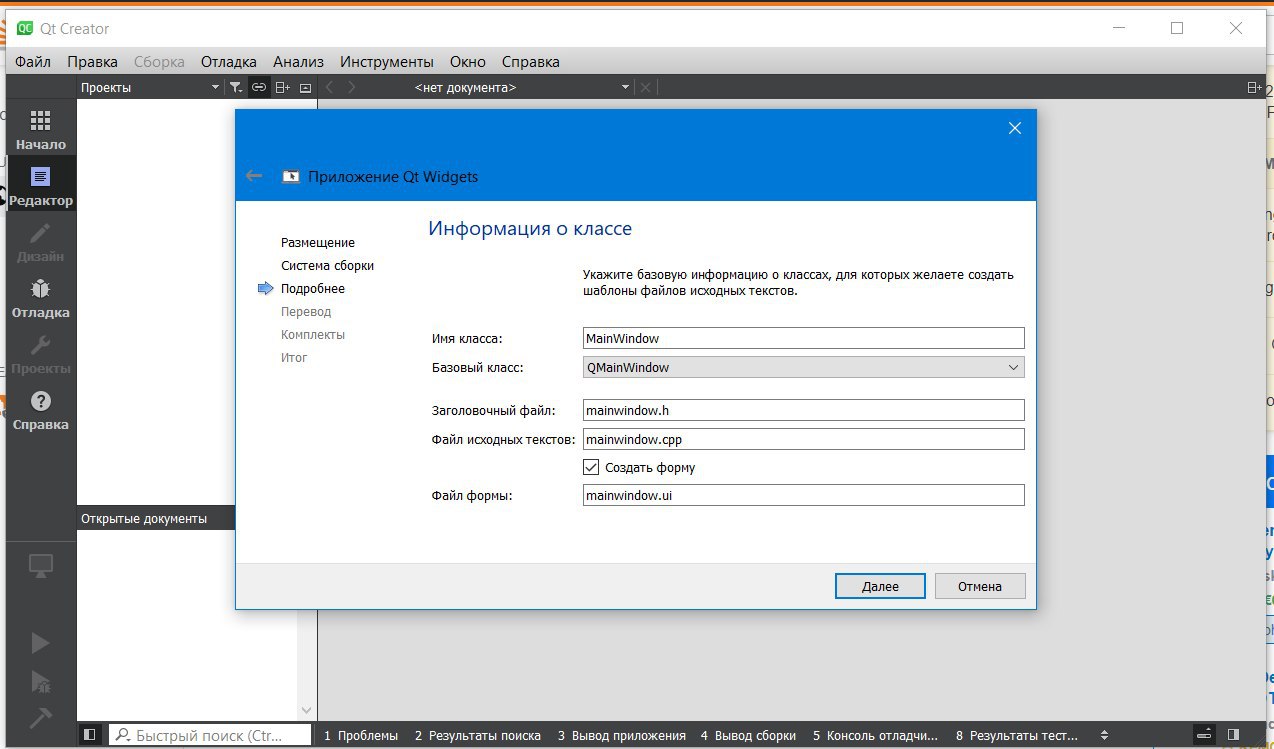This screenshot has height=749, width=1274.
Task: Click the Run play button
Action: click(x=40, y=642)
